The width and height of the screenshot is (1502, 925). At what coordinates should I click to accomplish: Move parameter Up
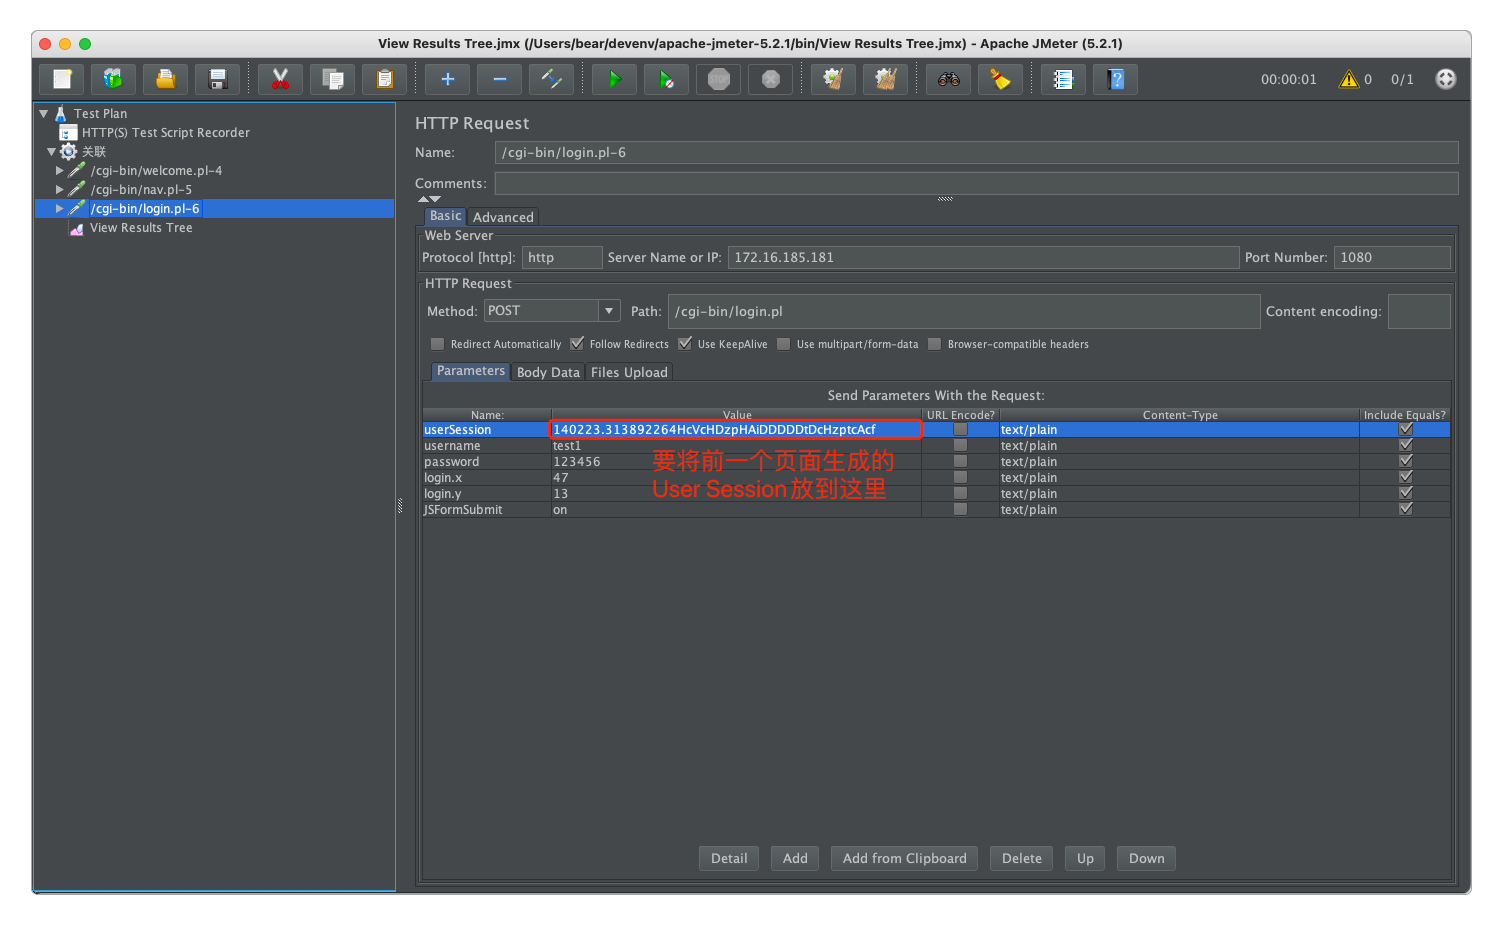click(1085, 858)
